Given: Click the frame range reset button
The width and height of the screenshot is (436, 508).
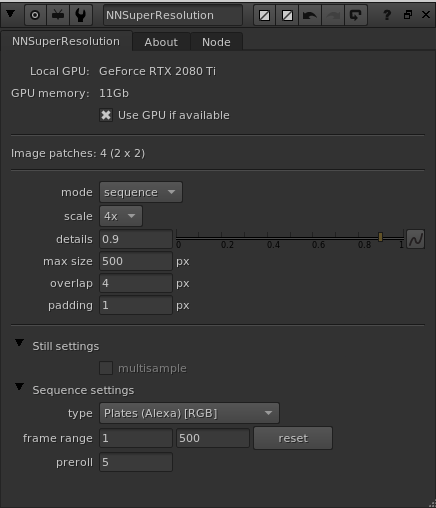Looking at the screenshot, I should pos(293,438).
